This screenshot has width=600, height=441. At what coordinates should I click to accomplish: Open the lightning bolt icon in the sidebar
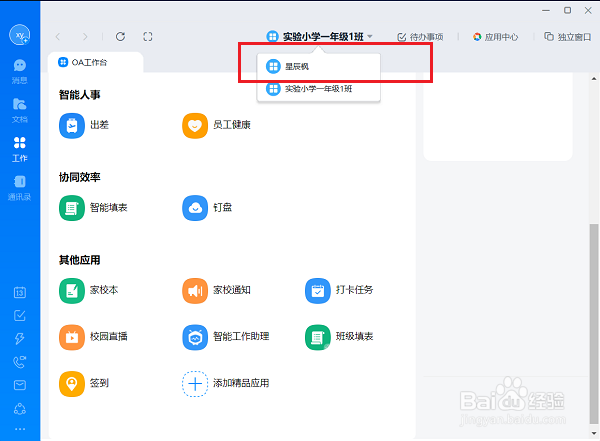(20, 338)
